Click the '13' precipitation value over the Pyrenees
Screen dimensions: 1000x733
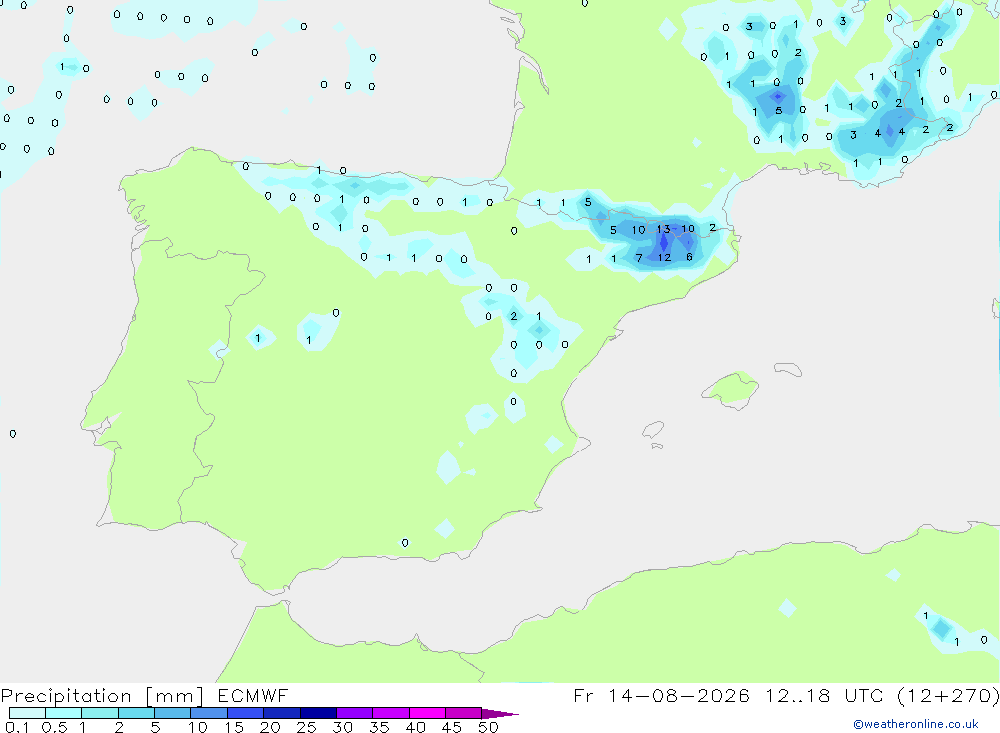tap(663, 229)
